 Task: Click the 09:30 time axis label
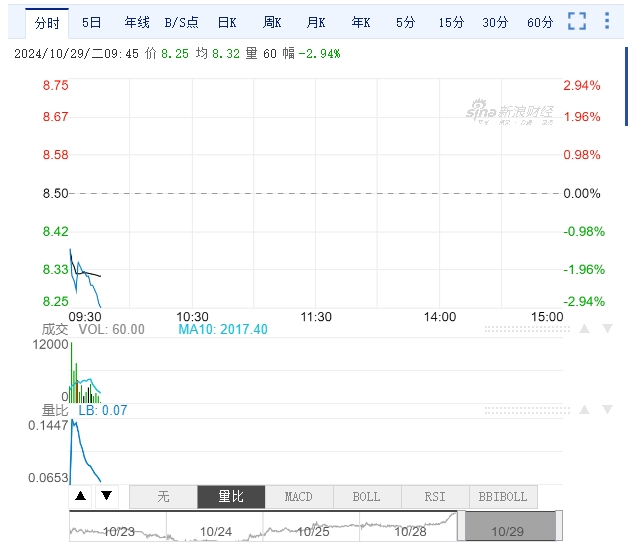tap(85, 317)
